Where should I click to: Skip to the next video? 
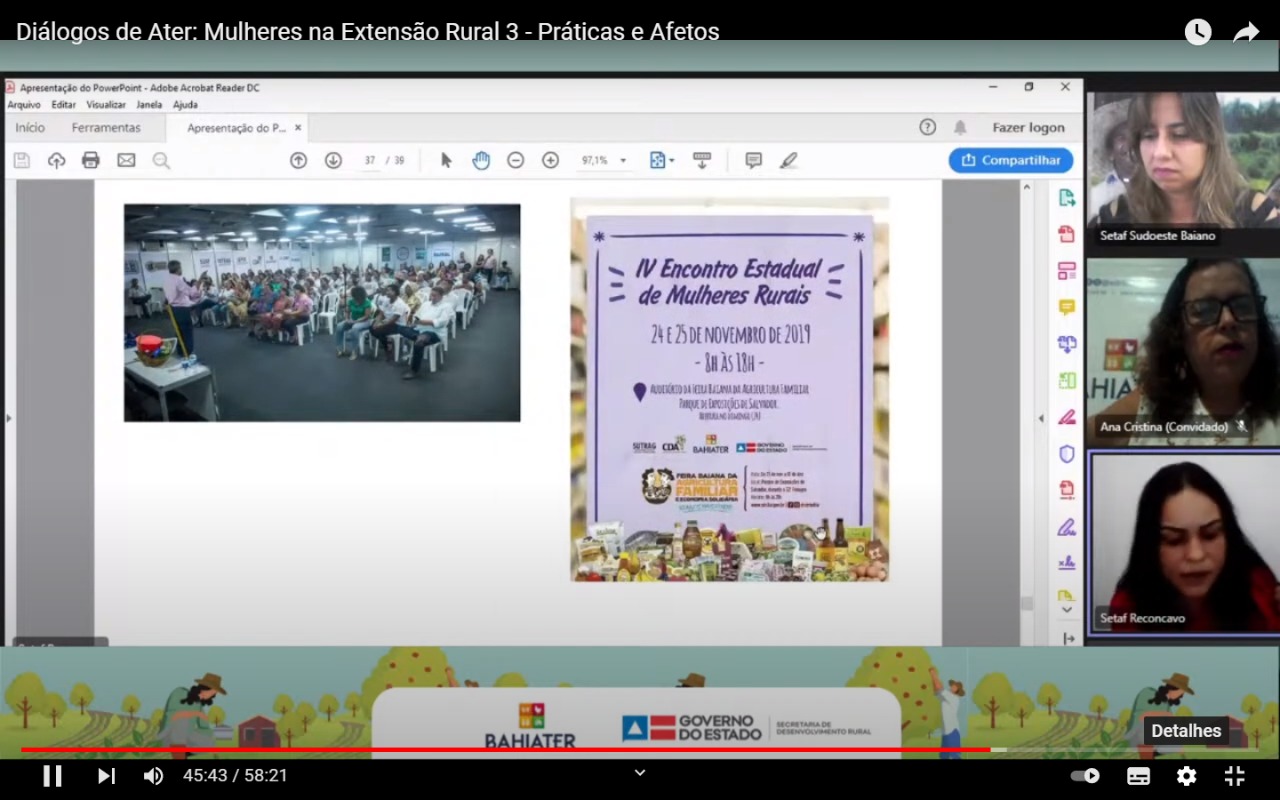[x=106, y=776]
